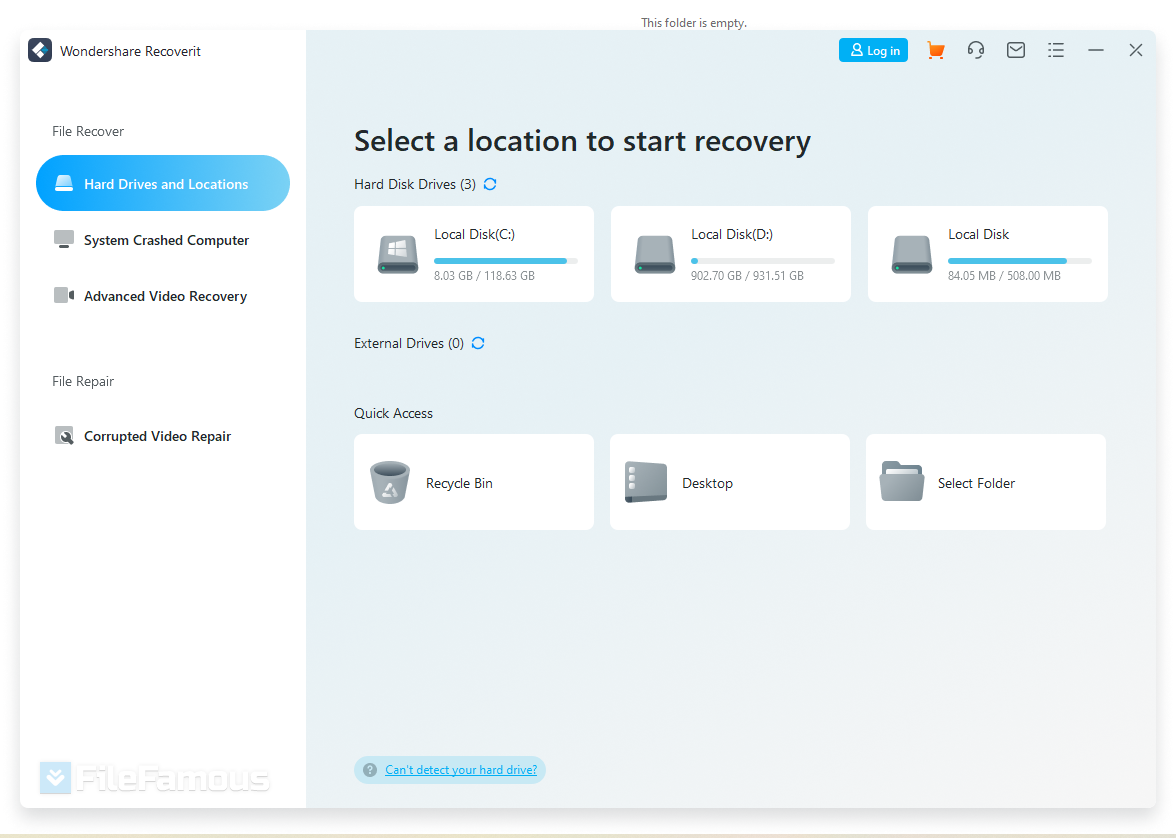The height and width of the screenshot is (838, 1176).
Task: Choose the Desktop label
Action: point(707,483)
